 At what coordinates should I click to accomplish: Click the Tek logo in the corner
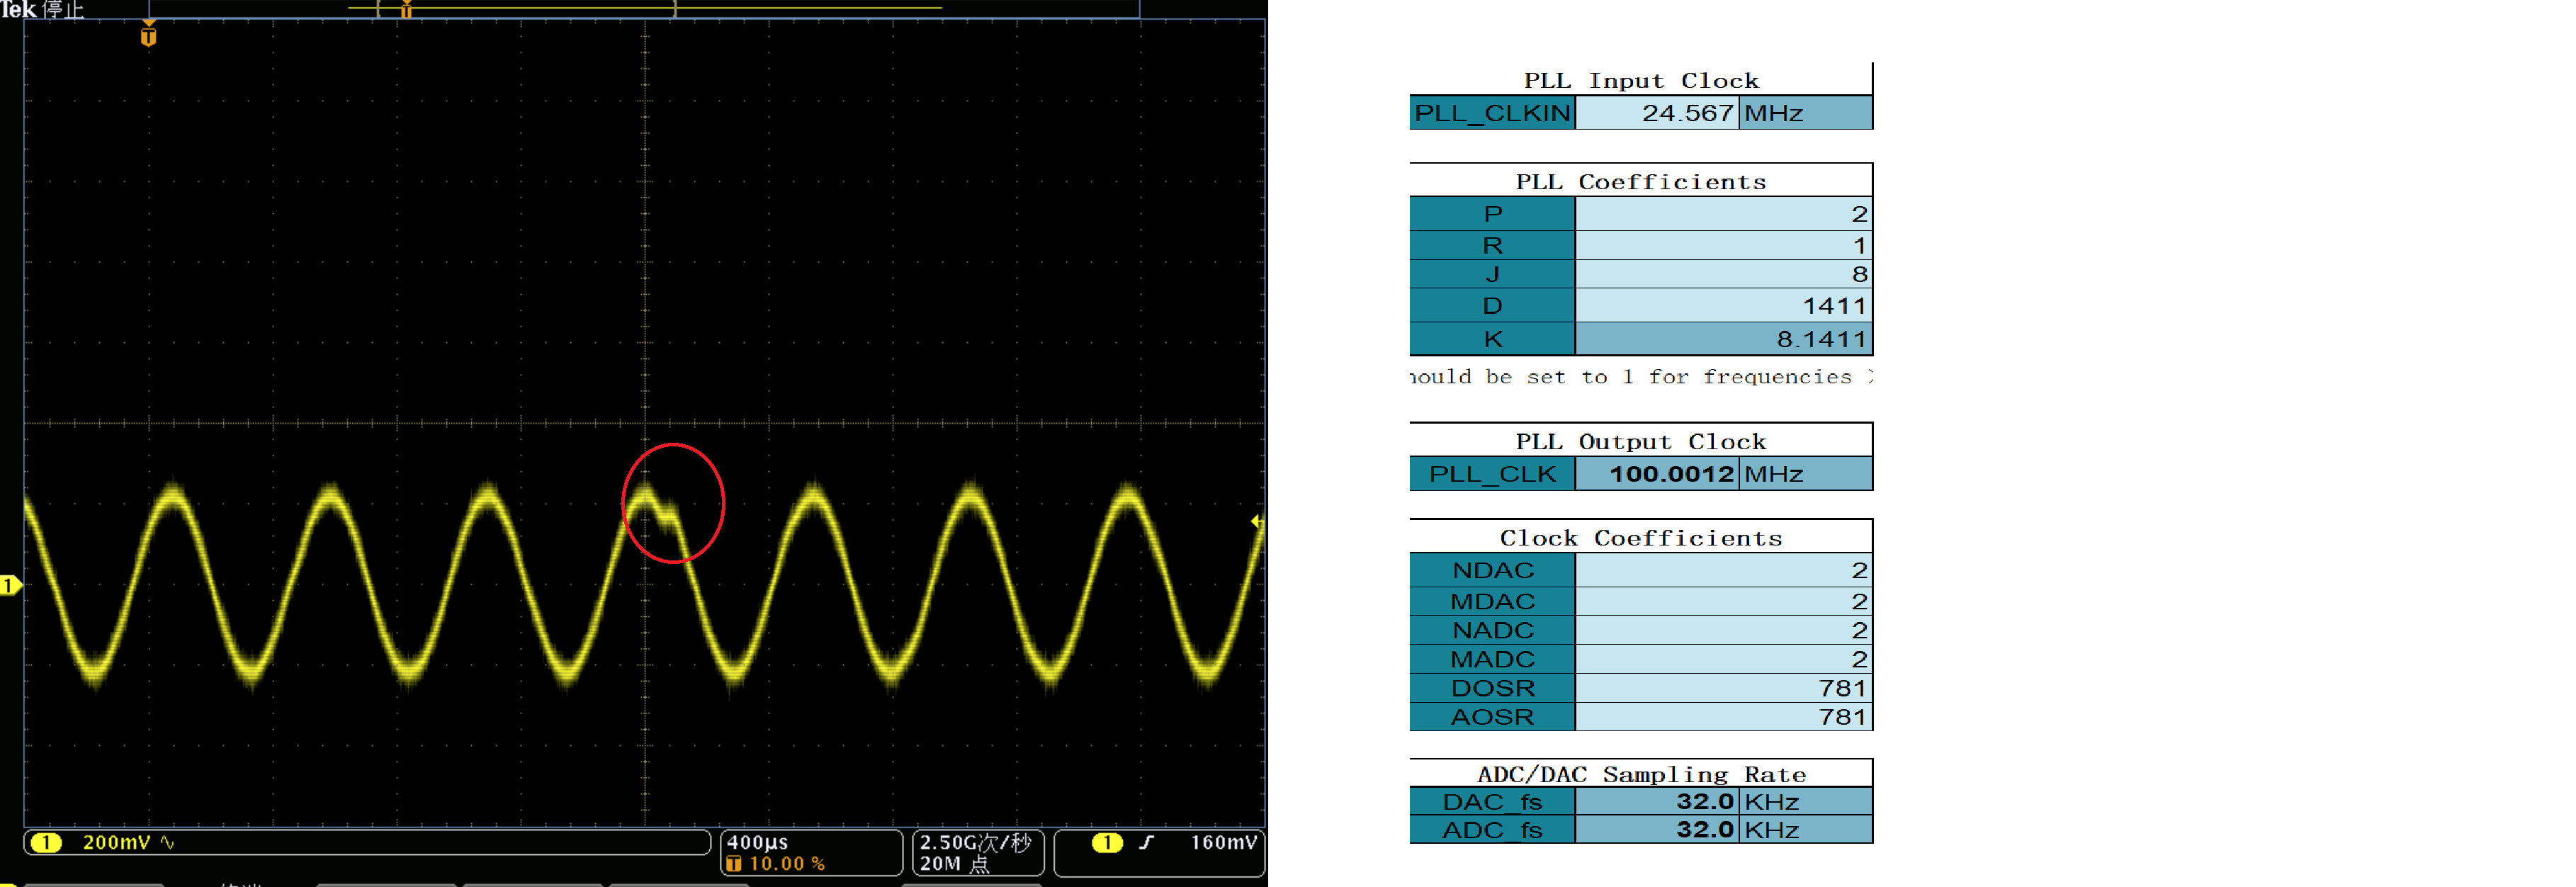[x=18, y=9]
